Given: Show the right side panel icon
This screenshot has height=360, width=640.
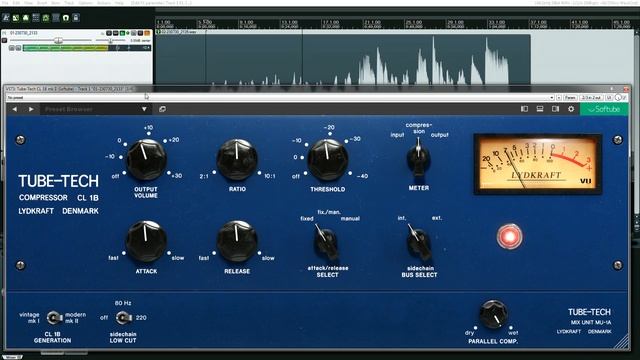Looking at the screenshot, I should pyautogui.click(x=556, y=109).
